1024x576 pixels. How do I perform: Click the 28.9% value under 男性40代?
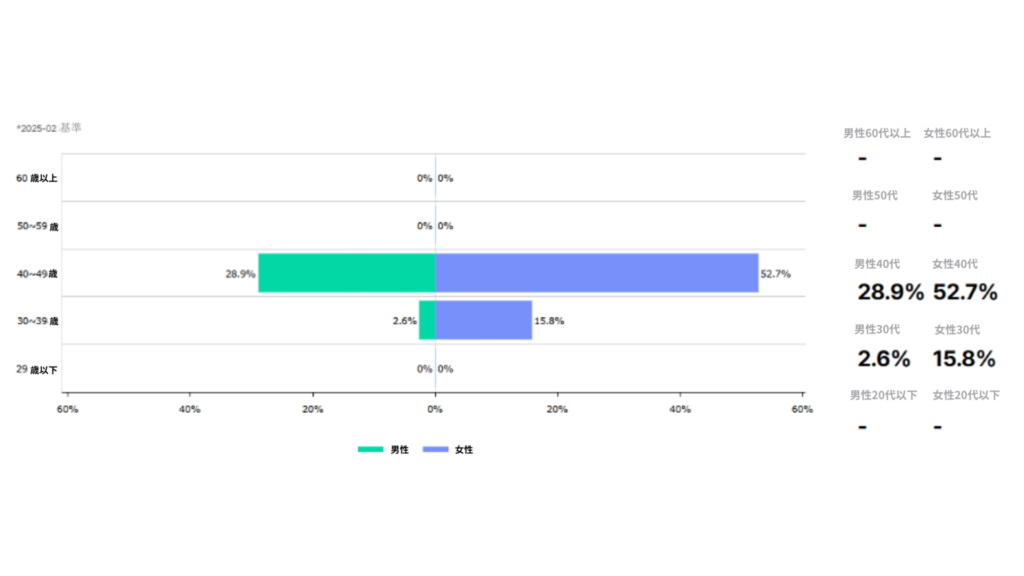click(x=890, y=292)
